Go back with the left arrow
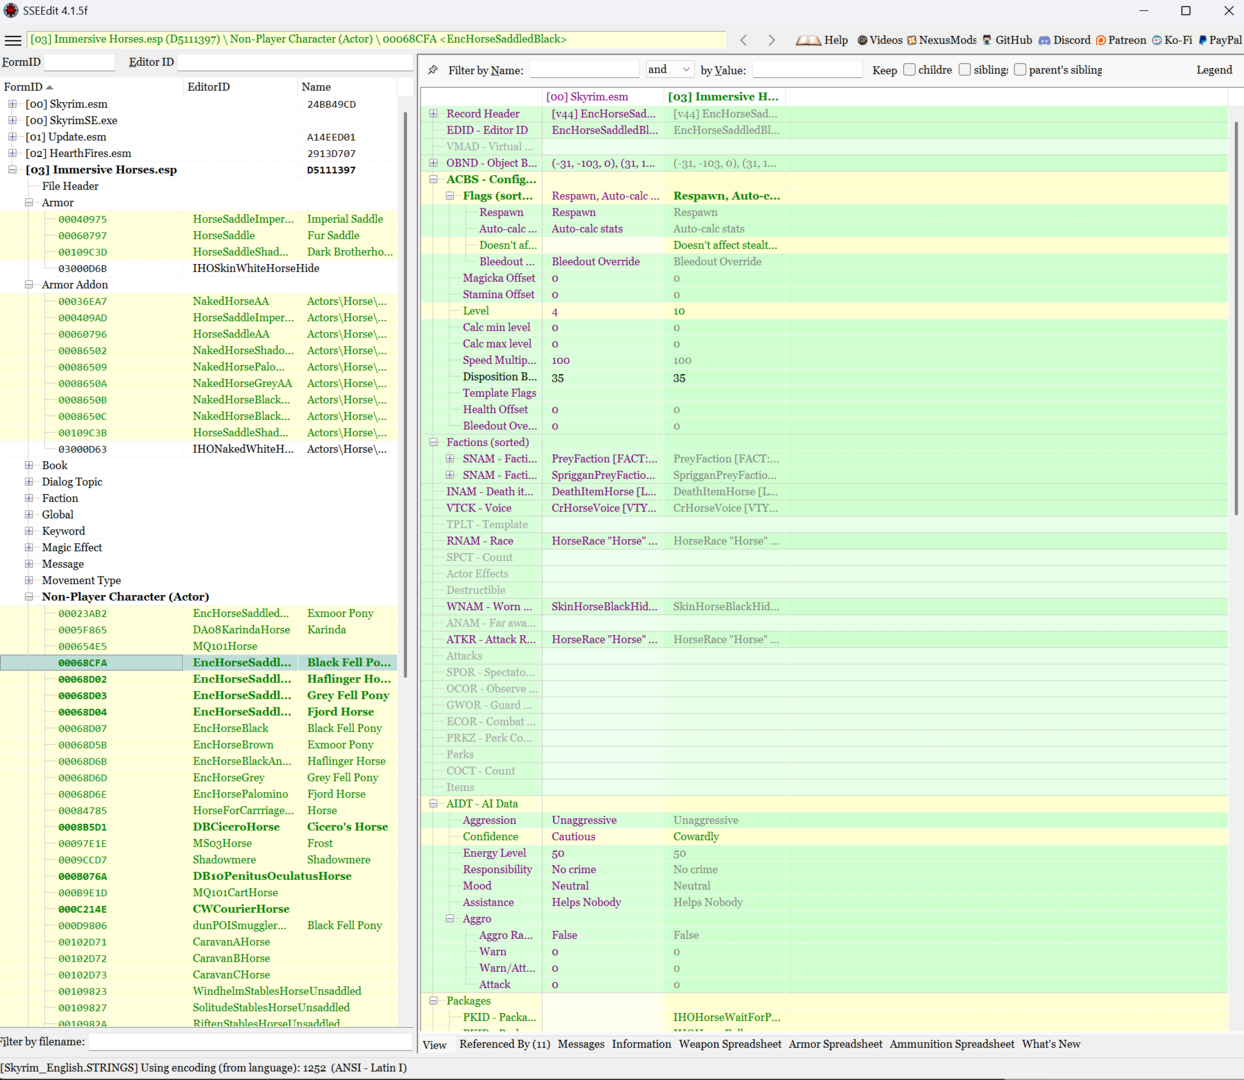1244x1080 pixels. tap(744, 40)
